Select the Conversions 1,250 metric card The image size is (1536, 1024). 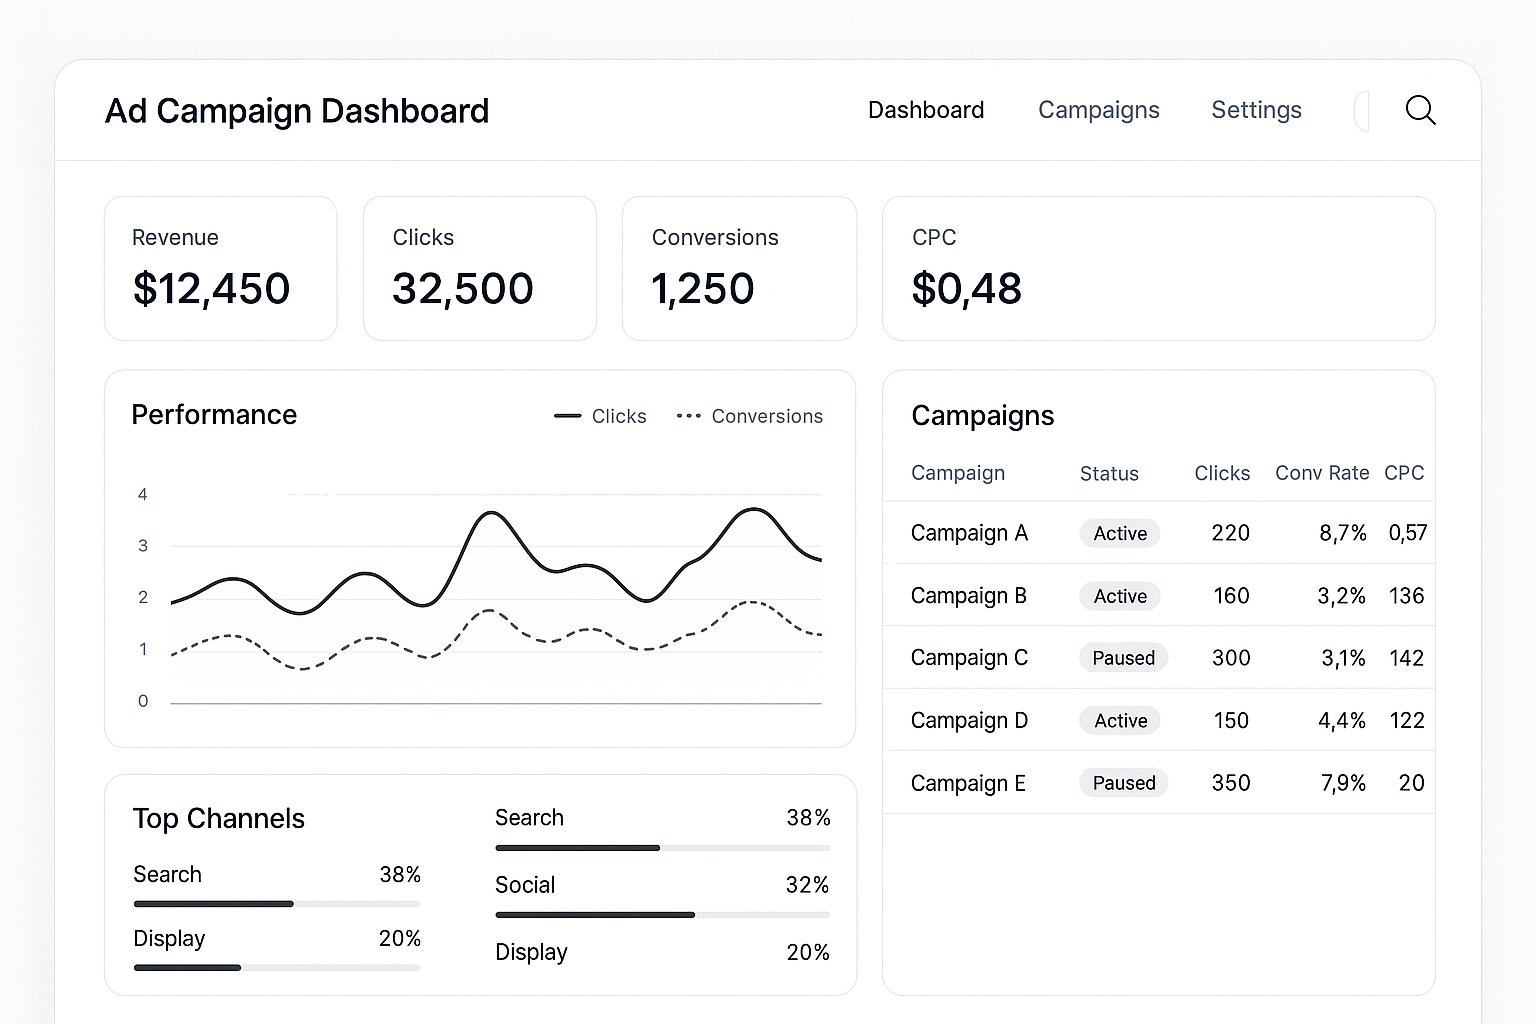coord(739,268)
